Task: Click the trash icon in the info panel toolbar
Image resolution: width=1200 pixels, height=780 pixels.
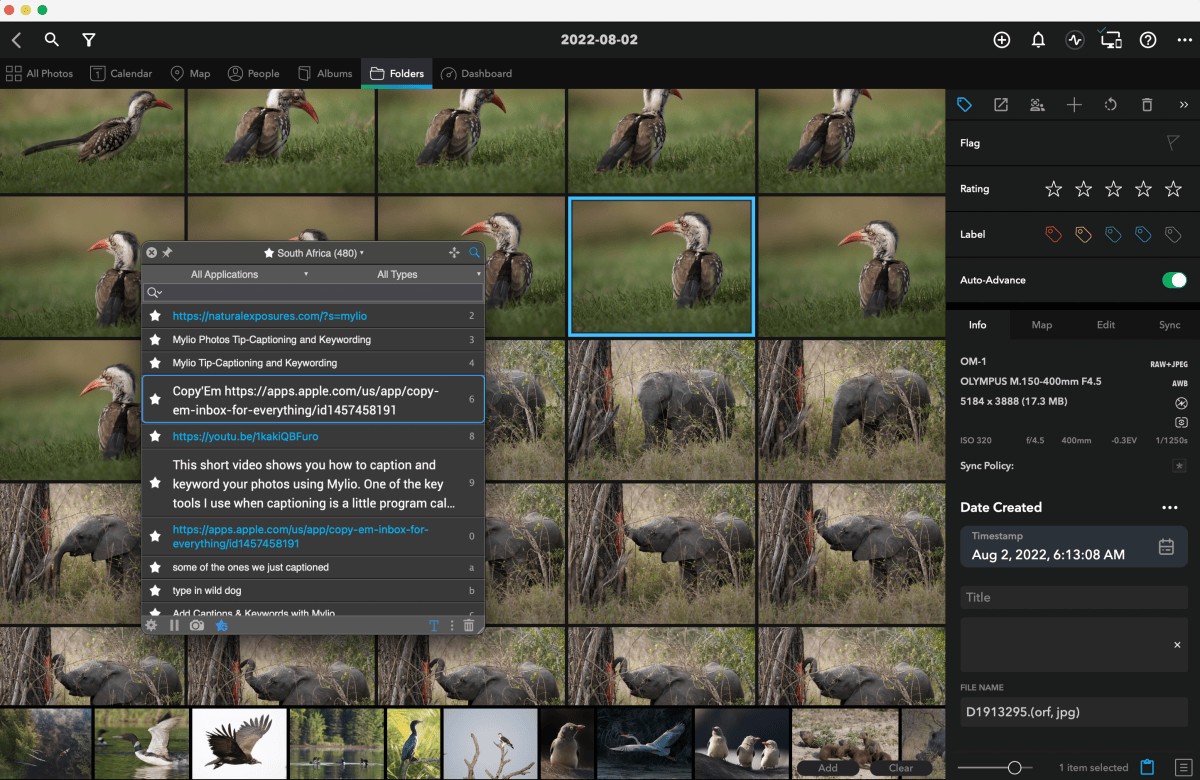Action: [1147, 105]
